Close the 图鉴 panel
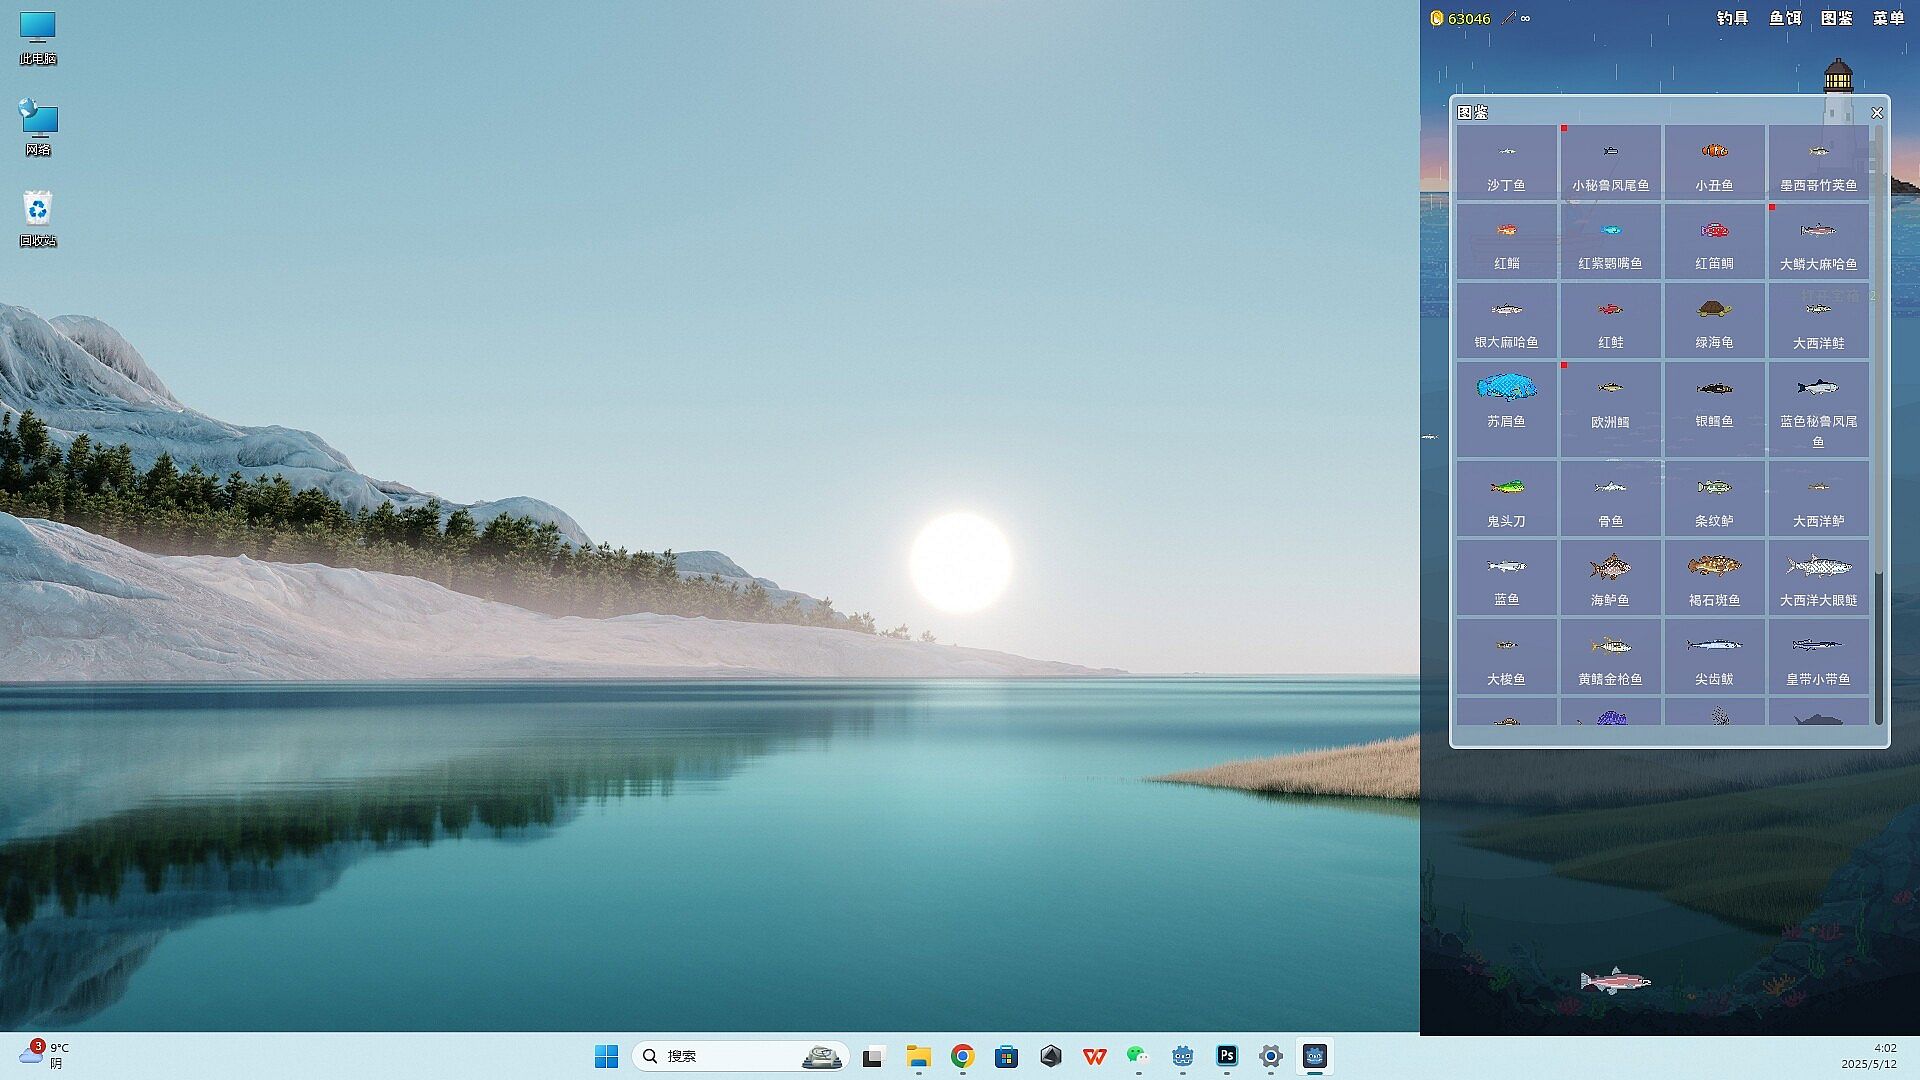 tap(1877, 113)
